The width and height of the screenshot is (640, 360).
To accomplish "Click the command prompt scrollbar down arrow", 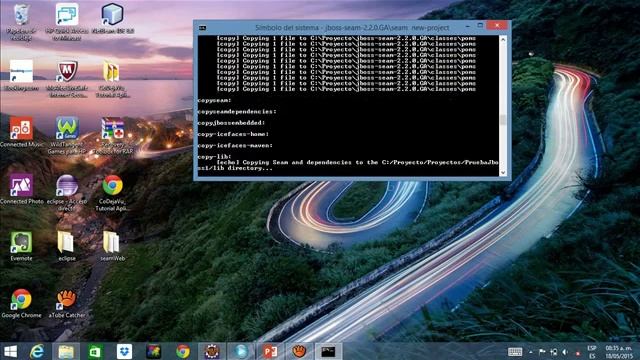I will click(x=503, y=172).
